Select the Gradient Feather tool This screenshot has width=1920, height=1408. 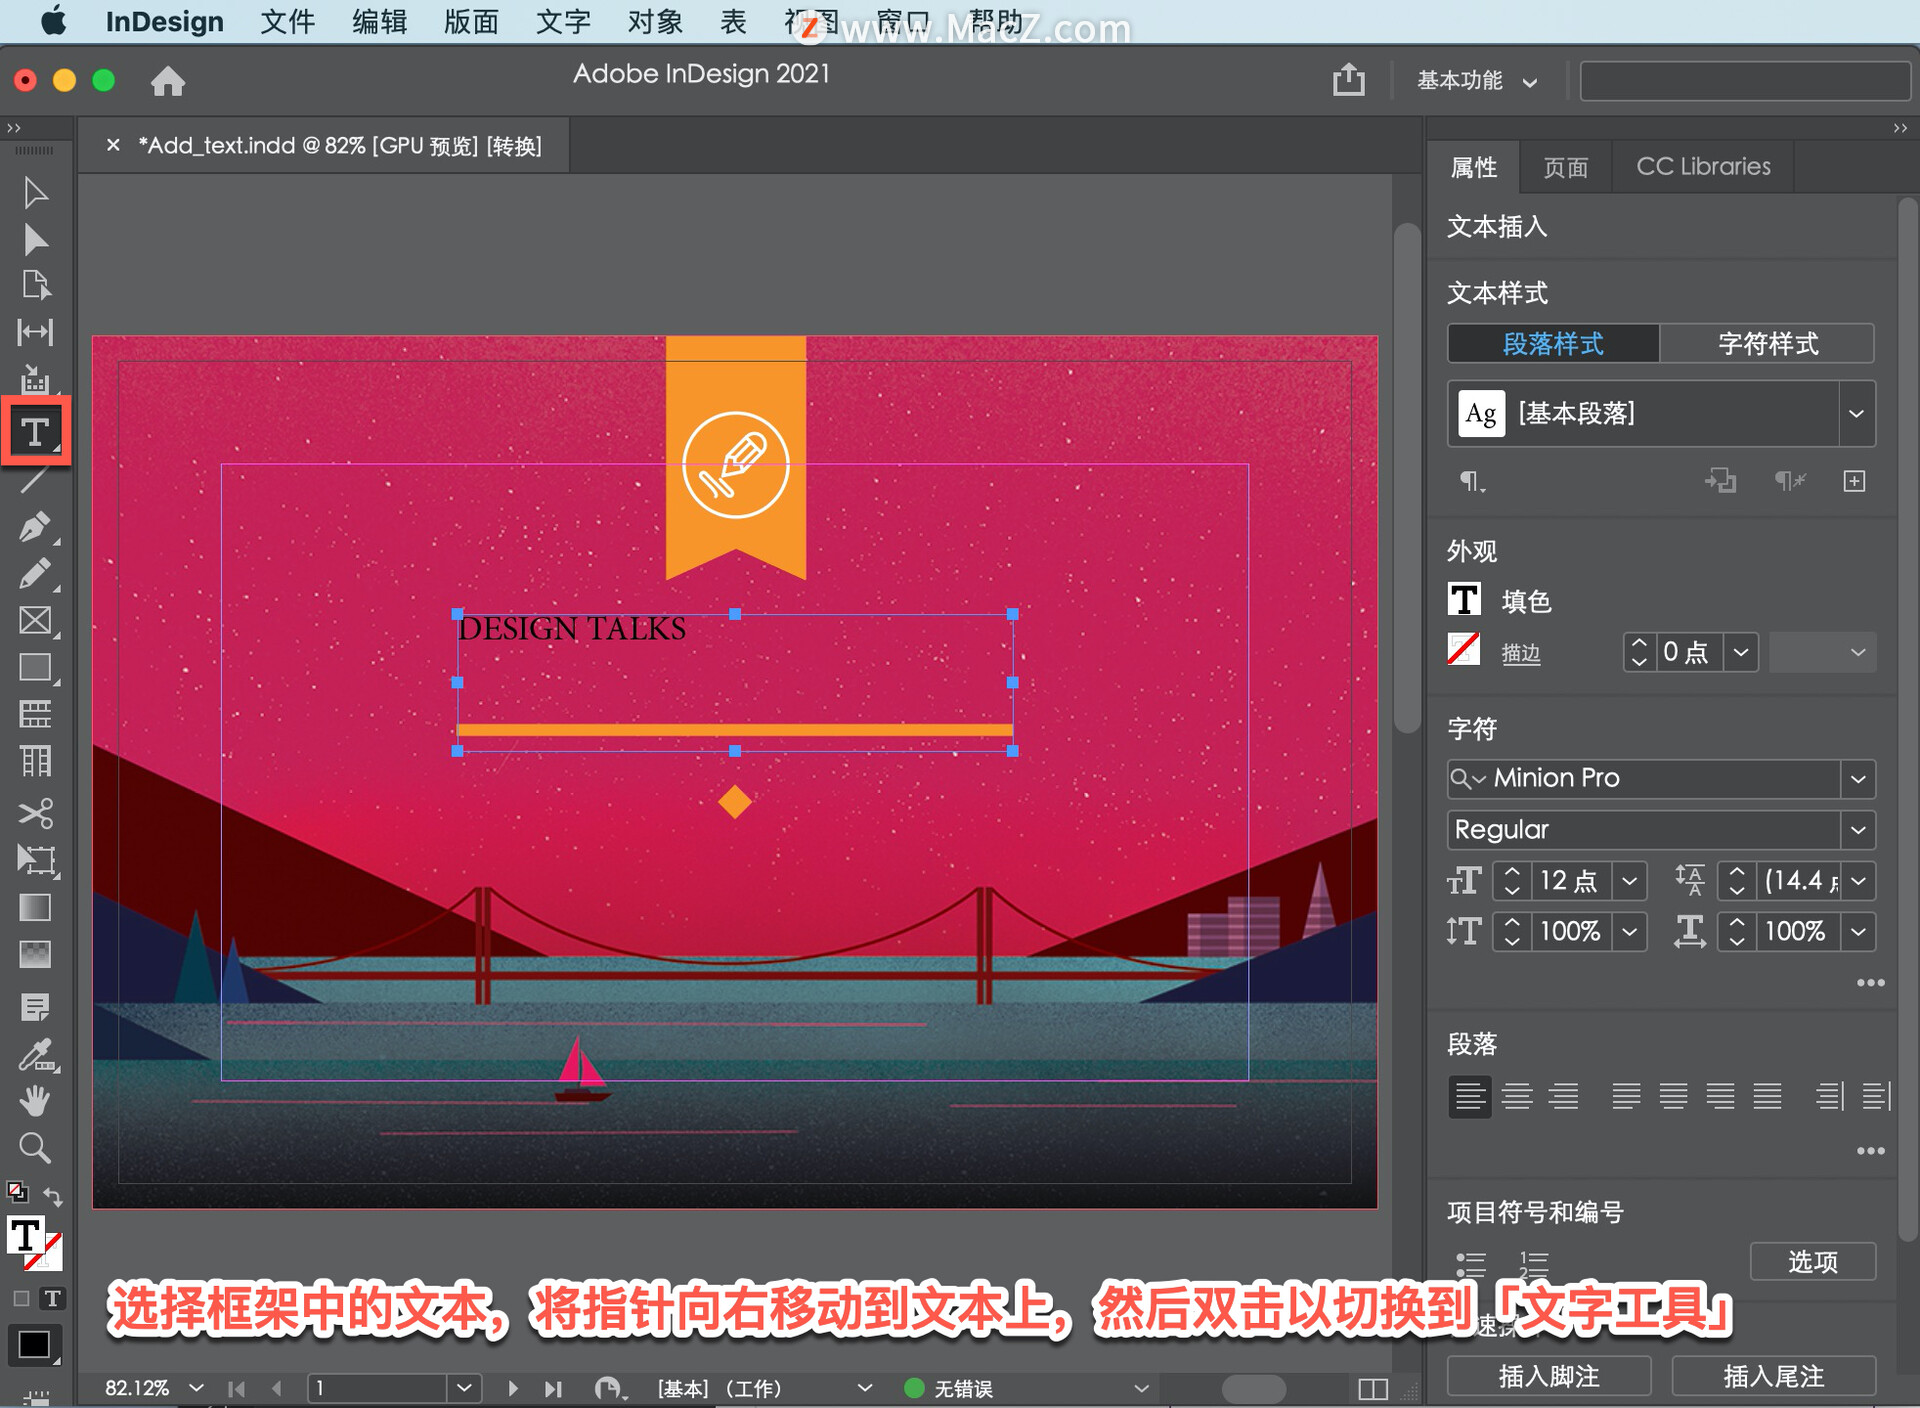tap(35, 954)
